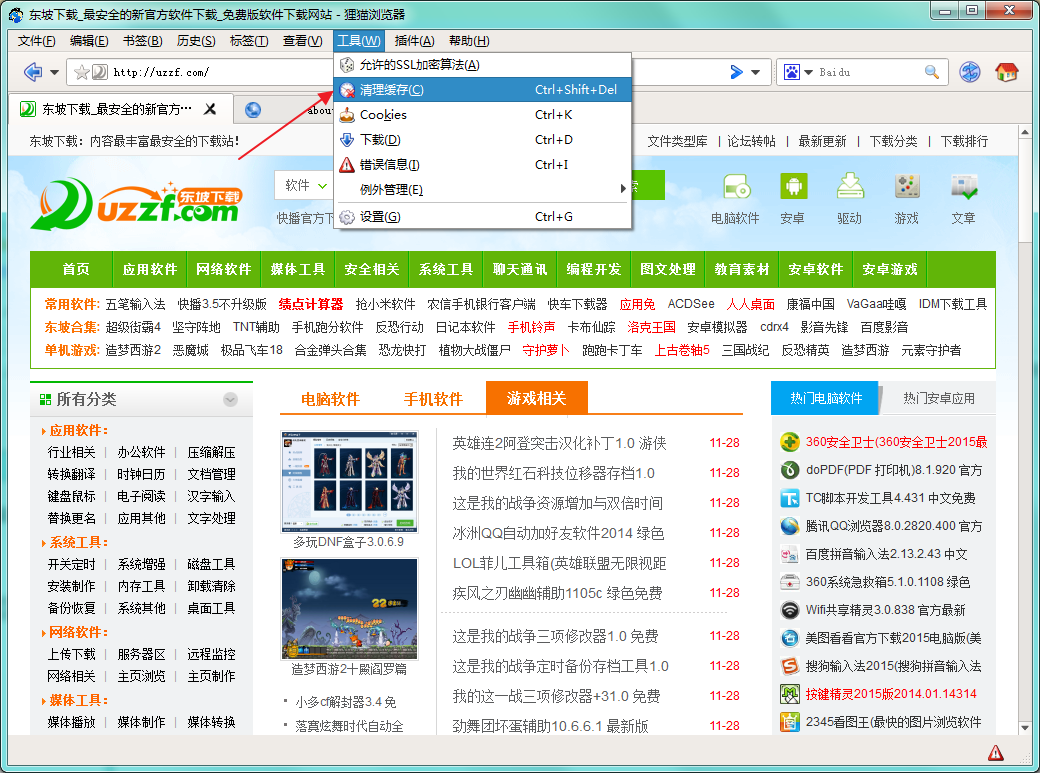Open 设置(G) from the Tools menu

483,217
